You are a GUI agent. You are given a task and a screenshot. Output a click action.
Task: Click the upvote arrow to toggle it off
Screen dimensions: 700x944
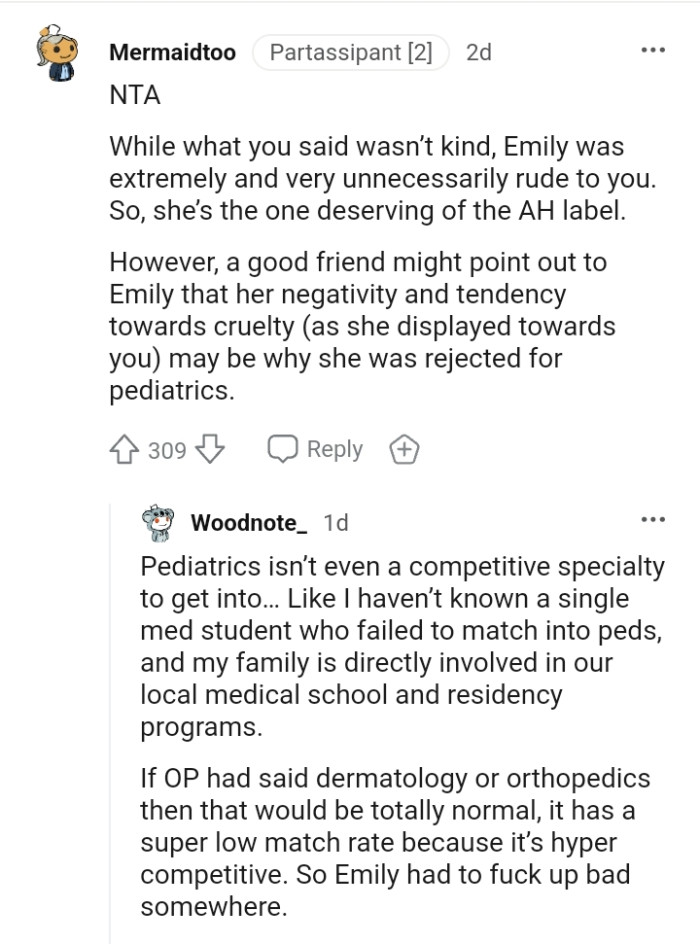coord(122,449)
